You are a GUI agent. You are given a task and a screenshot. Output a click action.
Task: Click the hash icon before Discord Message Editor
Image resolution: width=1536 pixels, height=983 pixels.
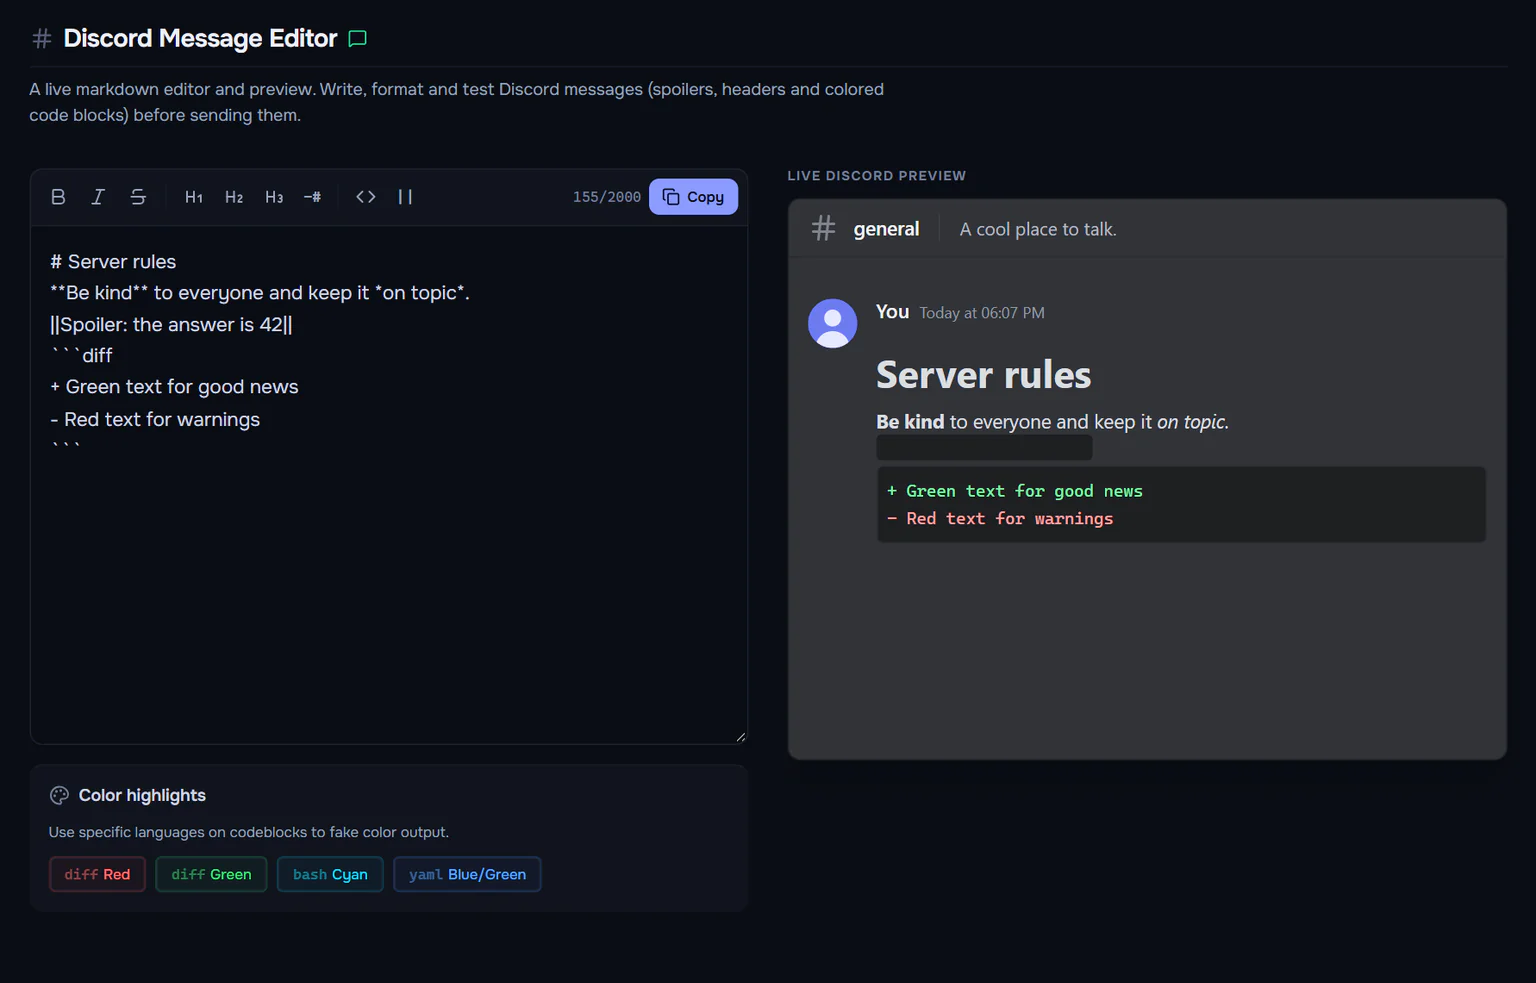point(42,39)
